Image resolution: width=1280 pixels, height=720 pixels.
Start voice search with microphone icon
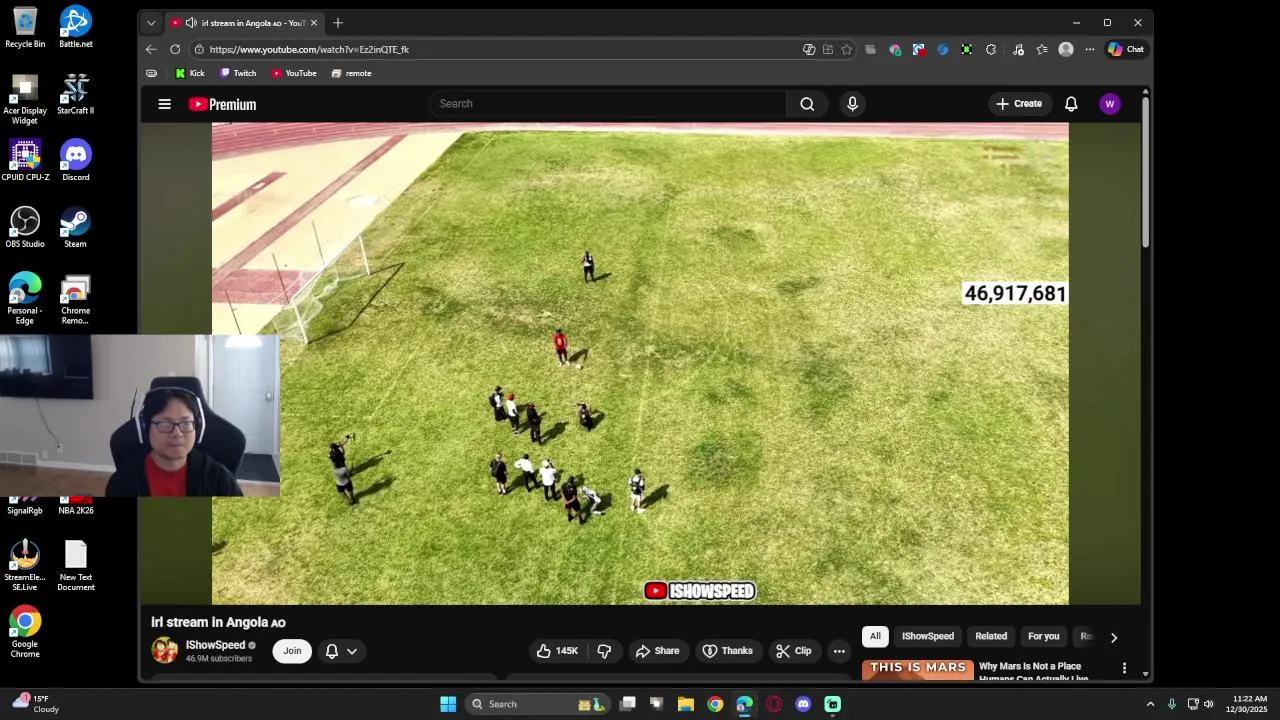pyautogui.click(x=852, y=104)
